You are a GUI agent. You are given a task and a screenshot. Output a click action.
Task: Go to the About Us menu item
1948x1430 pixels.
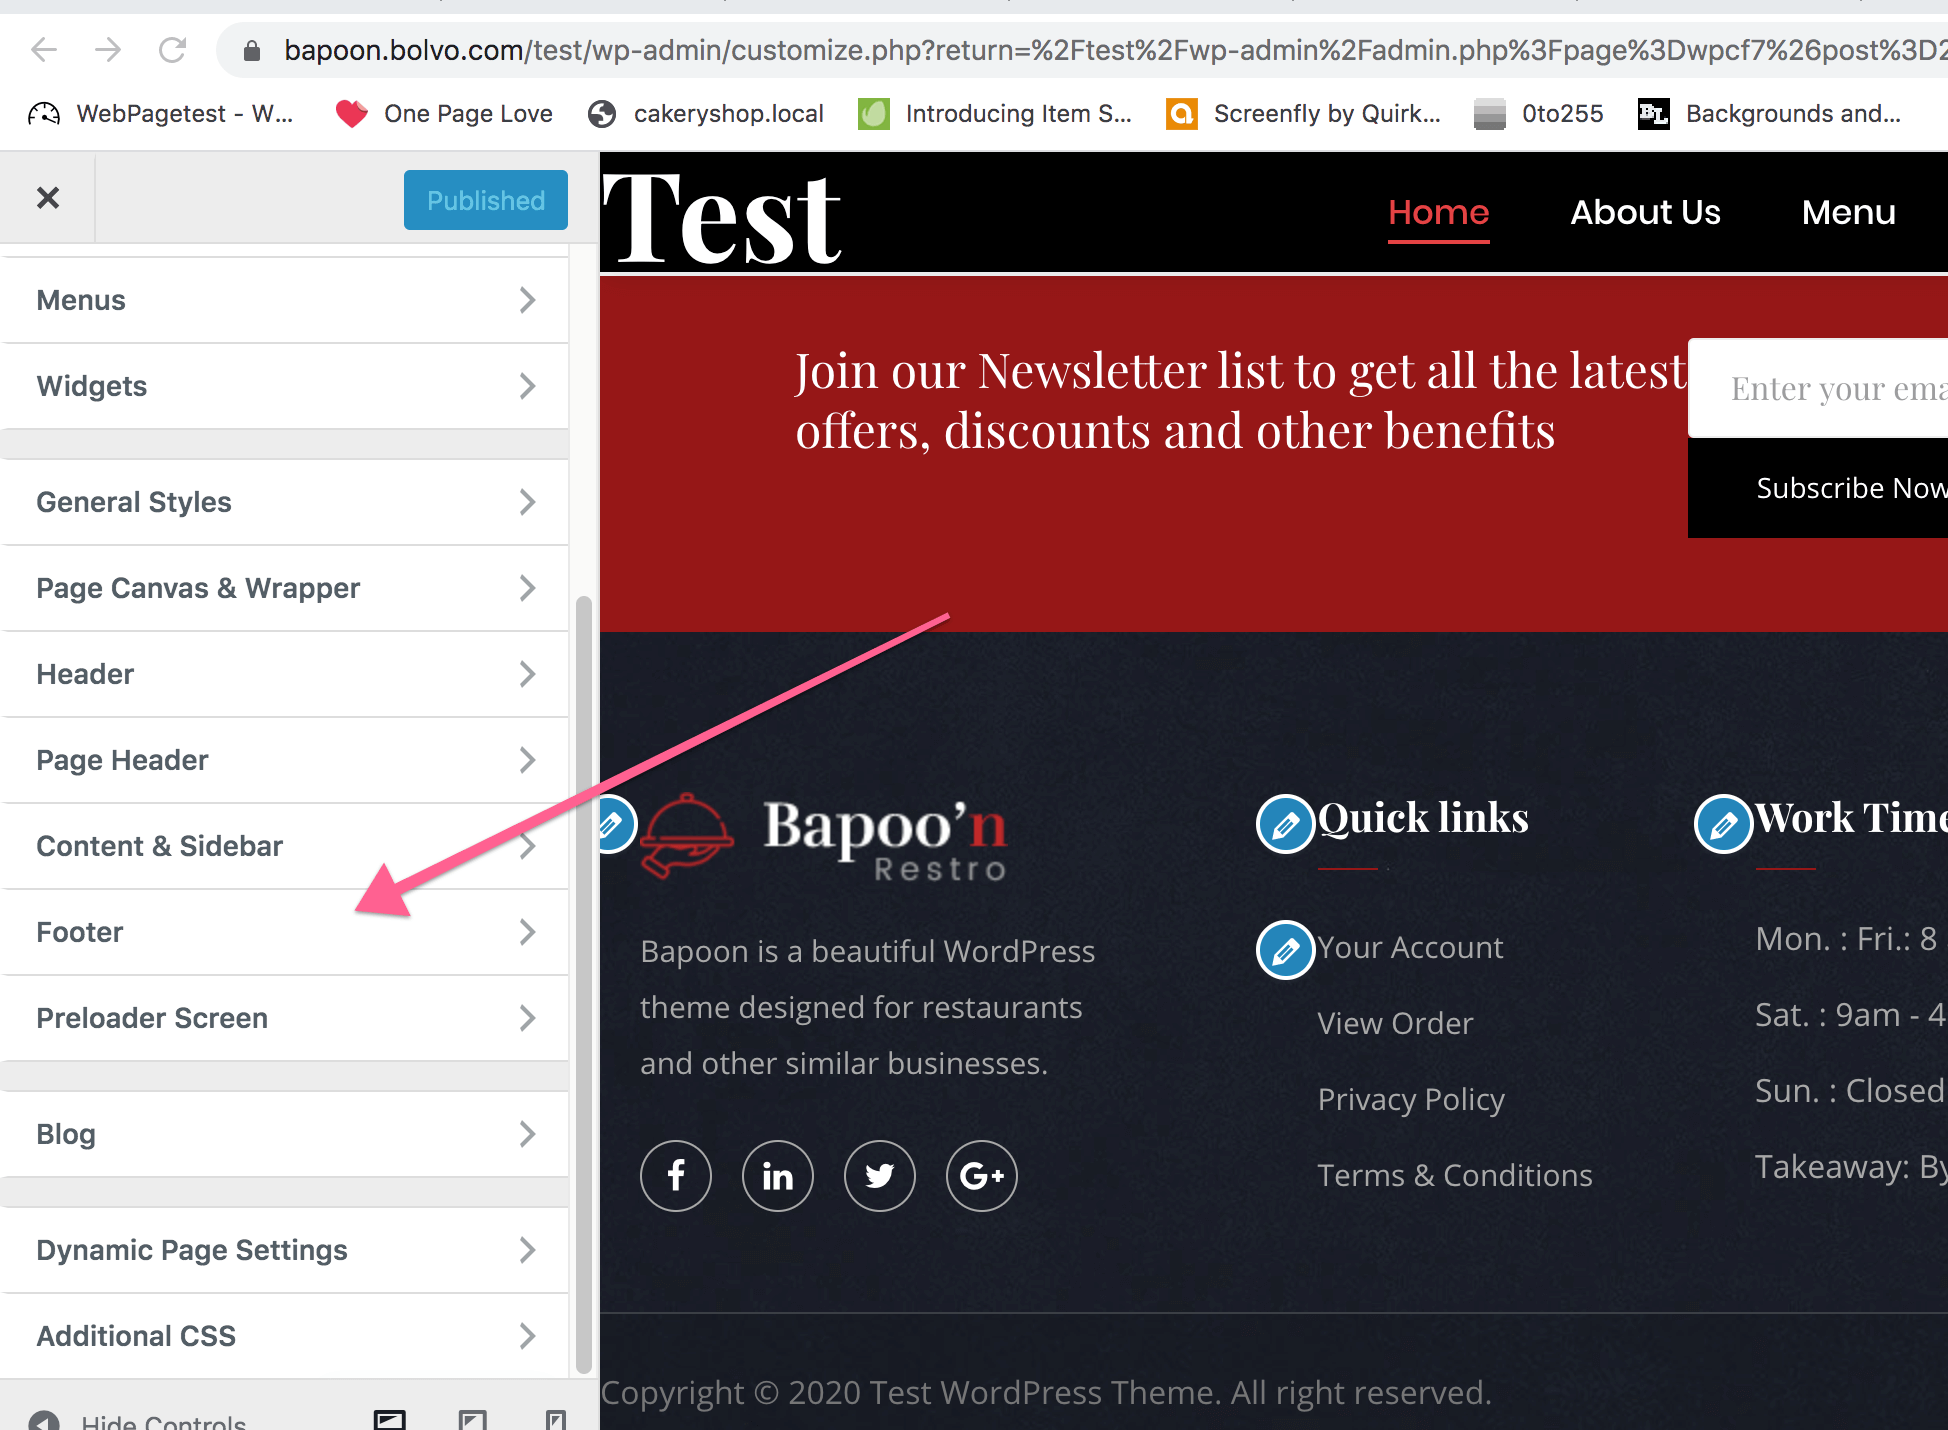1645,212
